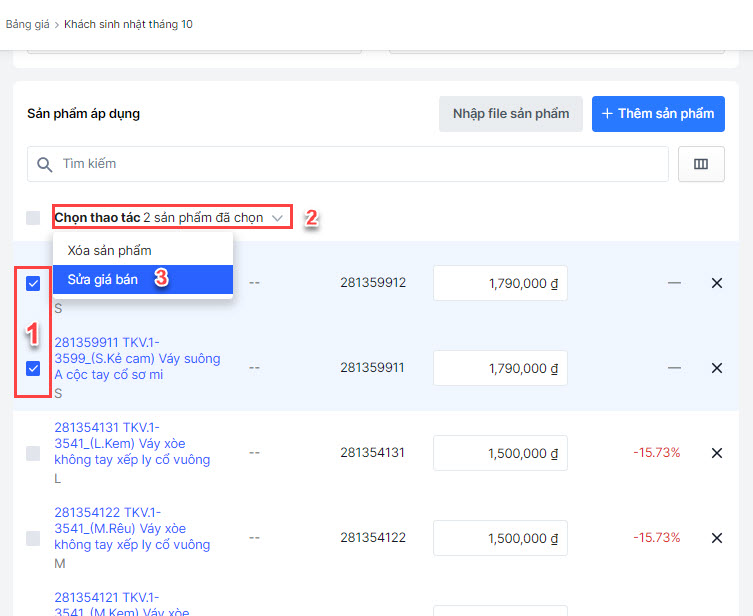The width and height of the screenshot is (753, 616).
Task: Check the checkbox for product 281354122
Action: [x=33, y=538]
